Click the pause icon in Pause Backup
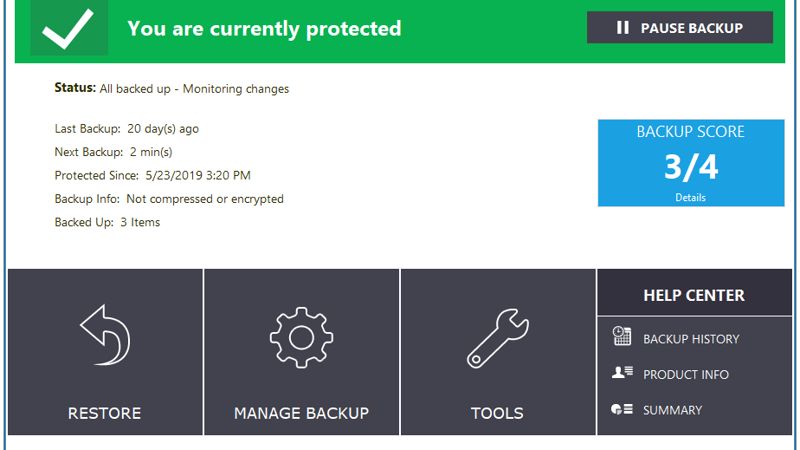Image resolution: width=800 pixels, height=450 pixels. [x=622, y=28]
